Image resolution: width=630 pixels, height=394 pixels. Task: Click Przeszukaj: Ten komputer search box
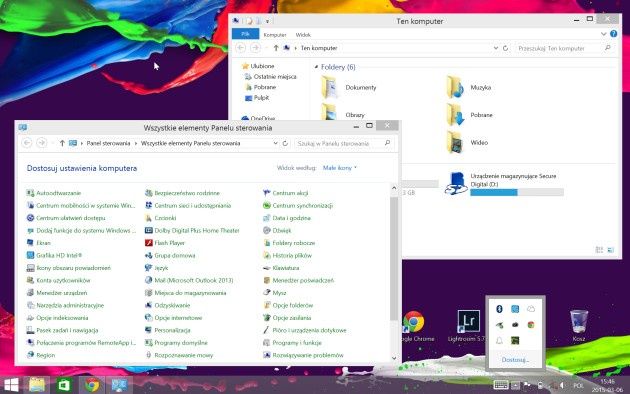tap(565, 48)
